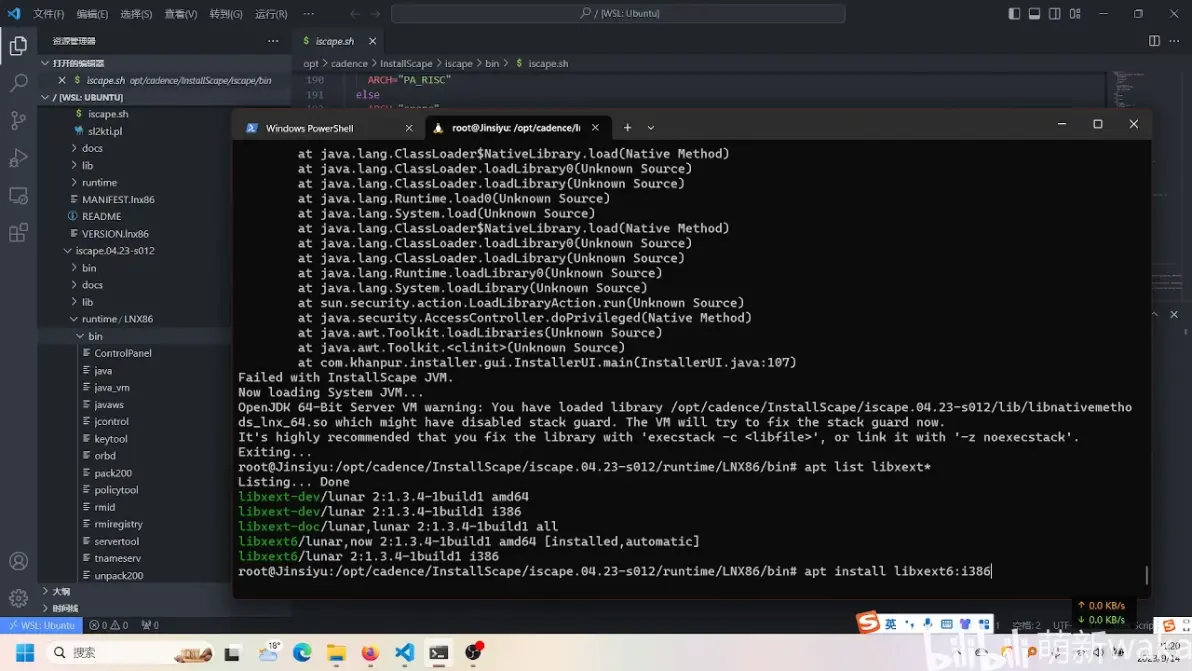Open the Explorer view in activity bar
1192x671 pixels.
coord(18,46)
